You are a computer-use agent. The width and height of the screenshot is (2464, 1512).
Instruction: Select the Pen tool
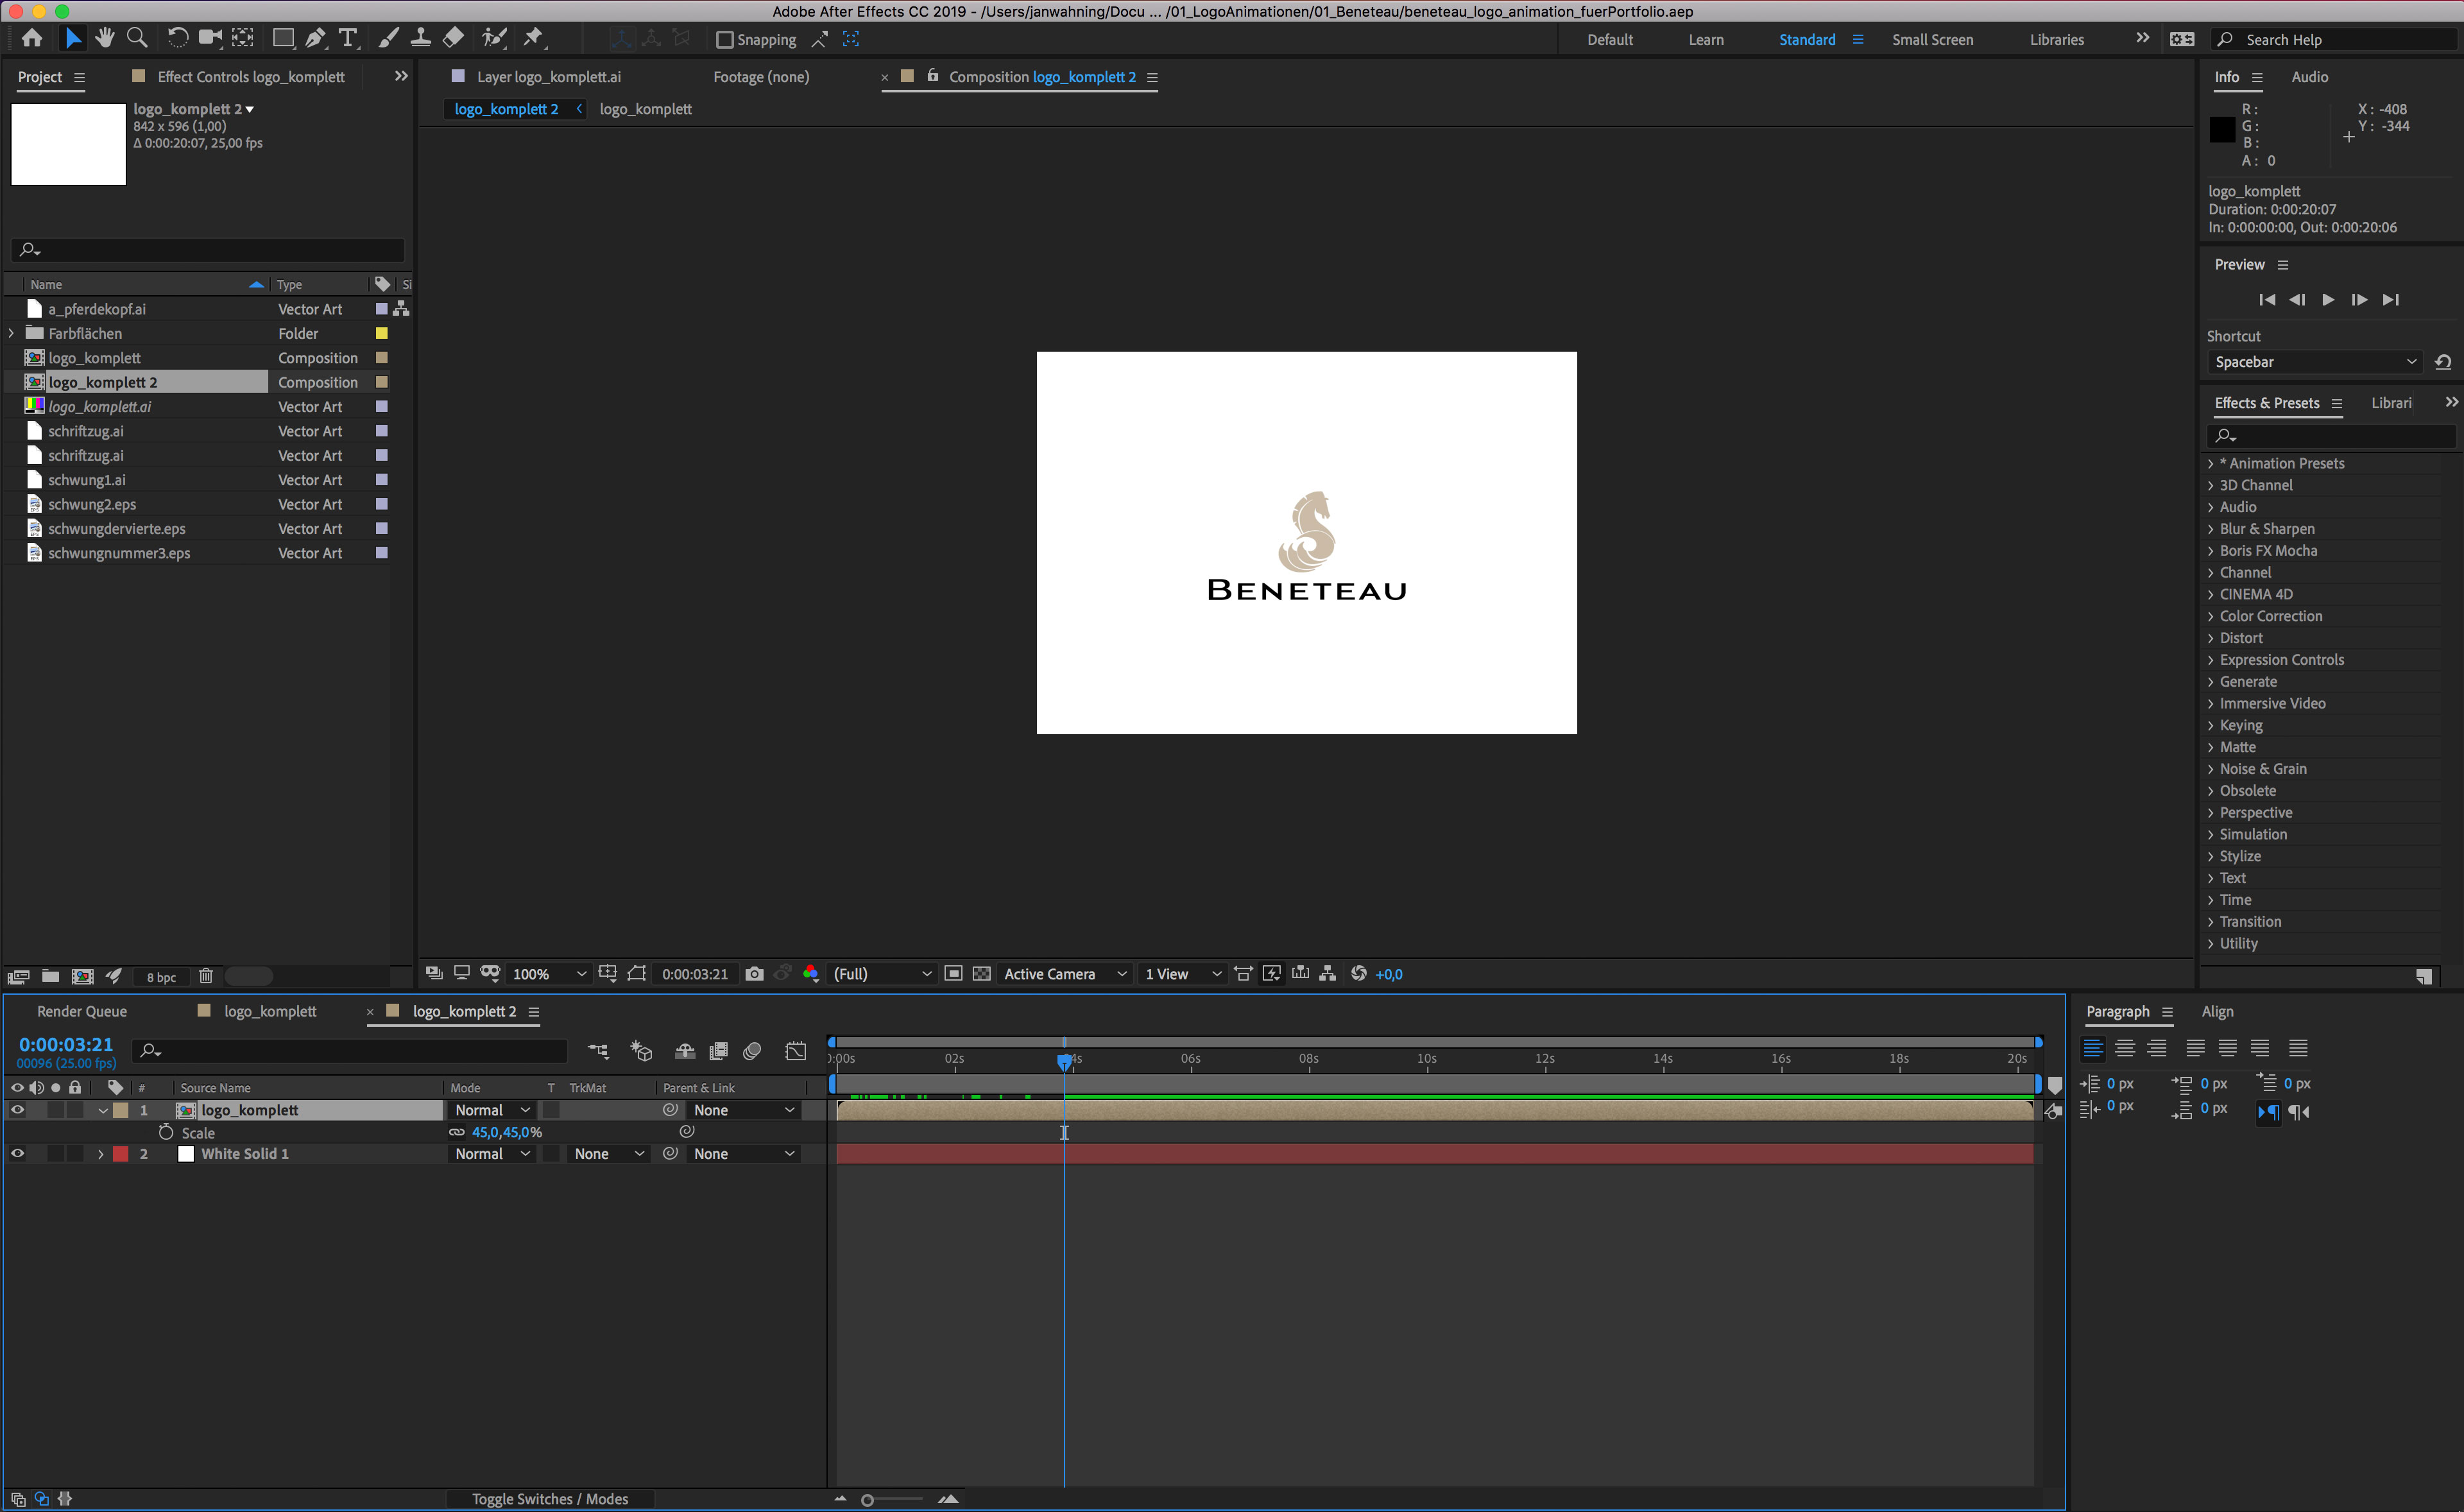[315, 39]
